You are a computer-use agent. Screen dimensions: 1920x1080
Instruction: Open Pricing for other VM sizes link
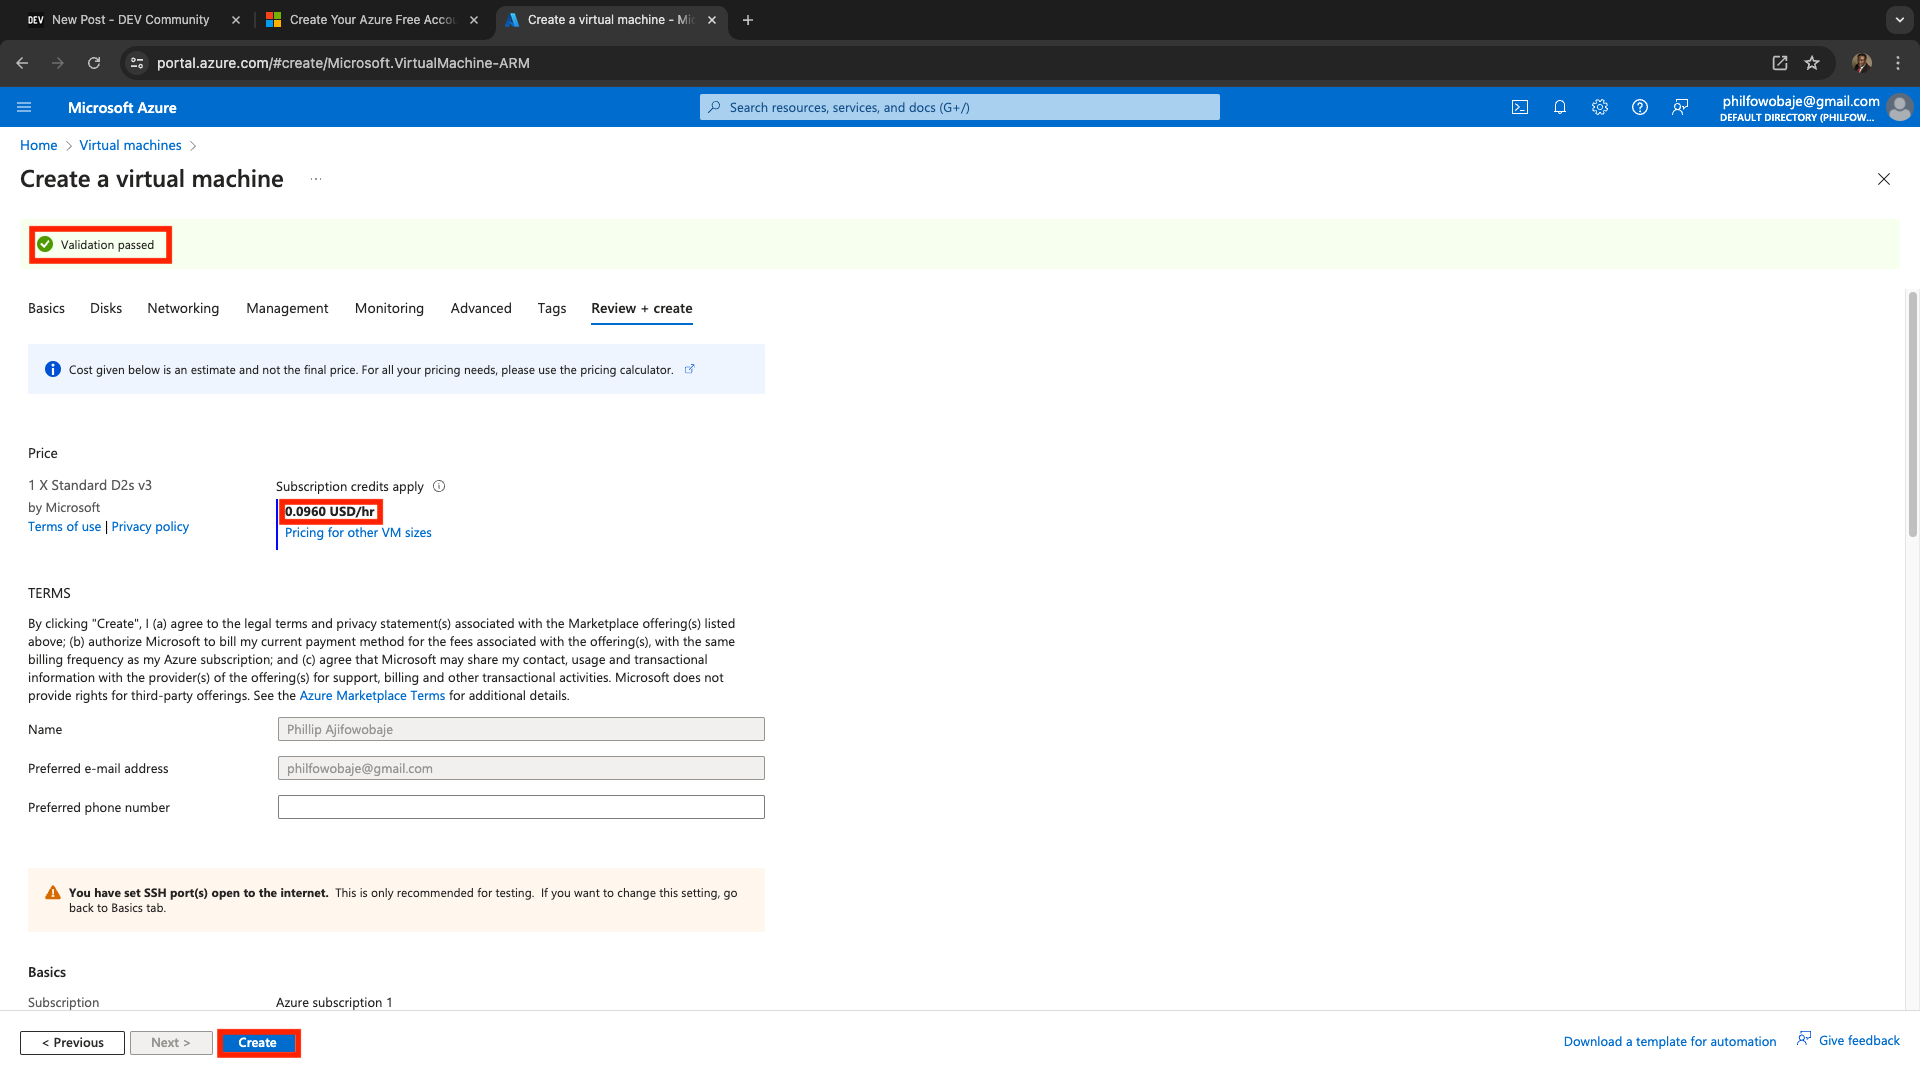click(358, 533)
